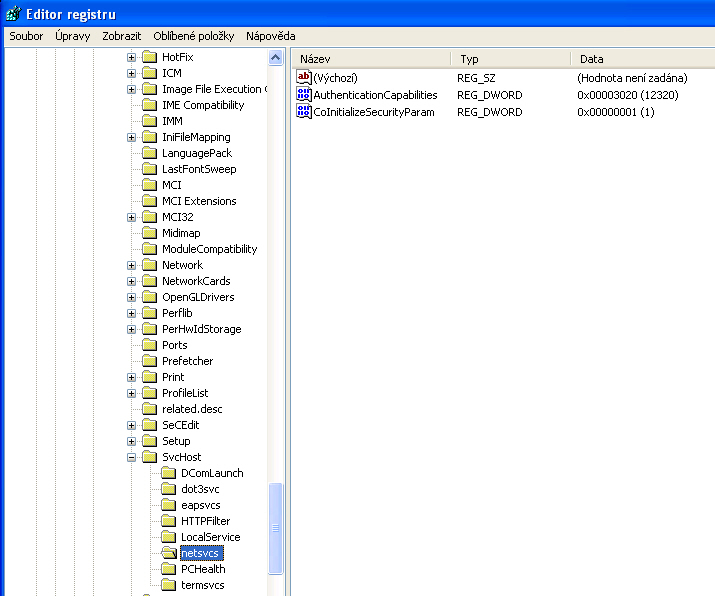Click the folder icon beside HTTPFilter

[x=169, y=521]
